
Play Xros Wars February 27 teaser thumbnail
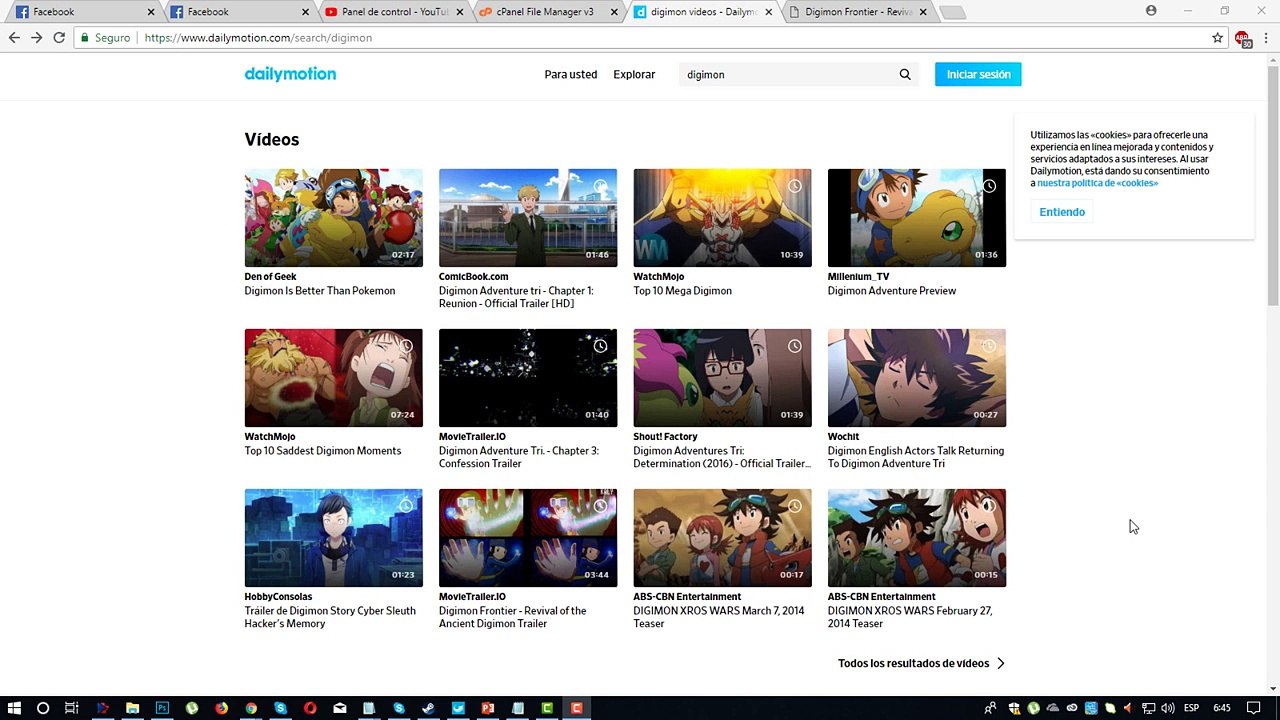[x=917, y=538]
